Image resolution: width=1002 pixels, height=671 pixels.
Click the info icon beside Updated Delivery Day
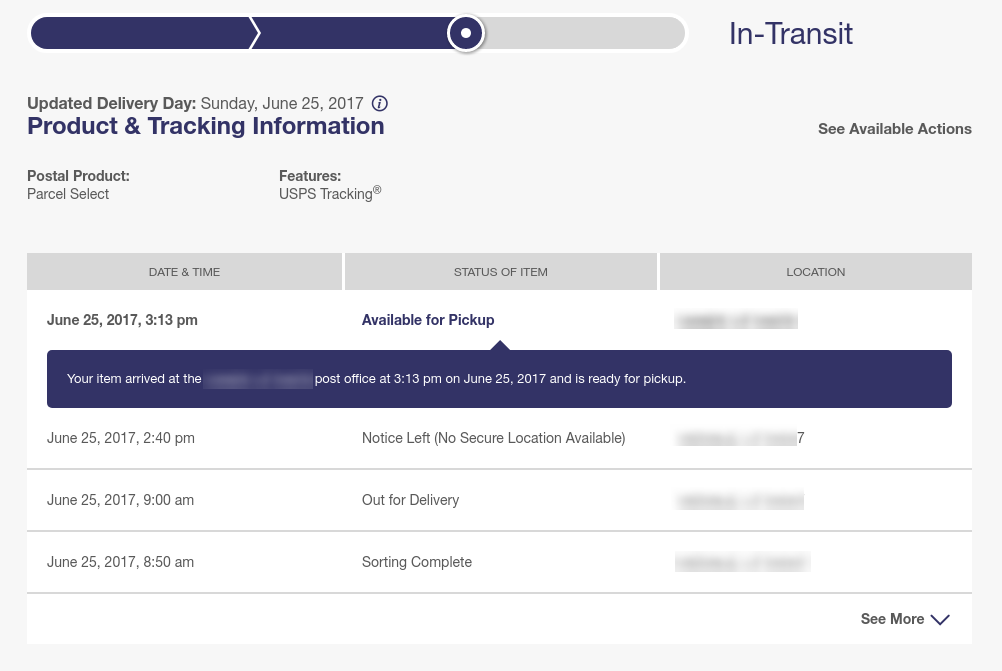(x=380, y=103)
